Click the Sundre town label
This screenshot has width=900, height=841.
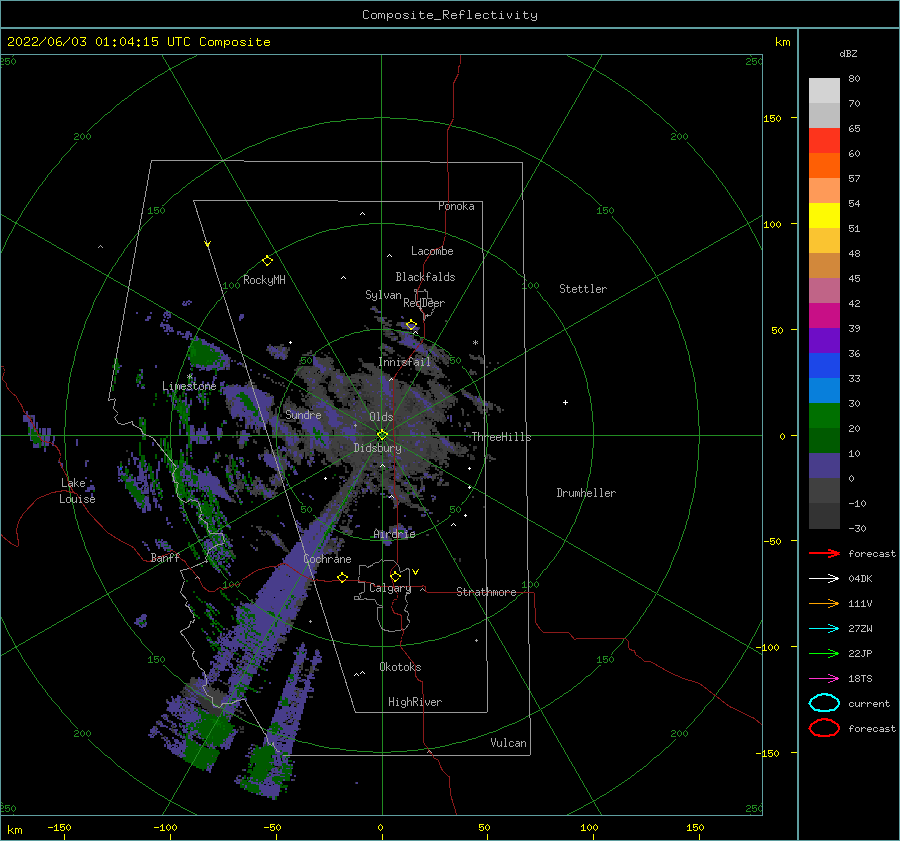[303, 414]
